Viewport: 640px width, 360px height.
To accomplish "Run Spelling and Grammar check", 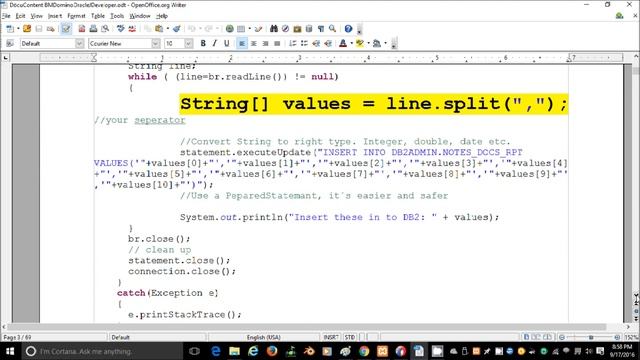I will click(x=120, y=29).
